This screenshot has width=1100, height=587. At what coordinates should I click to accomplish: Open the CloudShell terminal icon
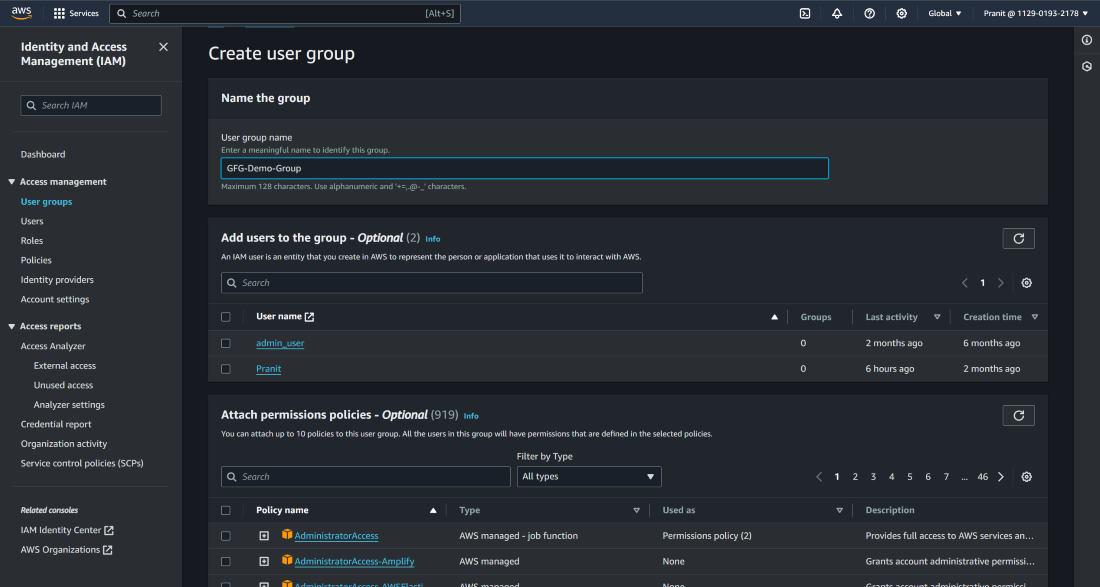point(805,13)
